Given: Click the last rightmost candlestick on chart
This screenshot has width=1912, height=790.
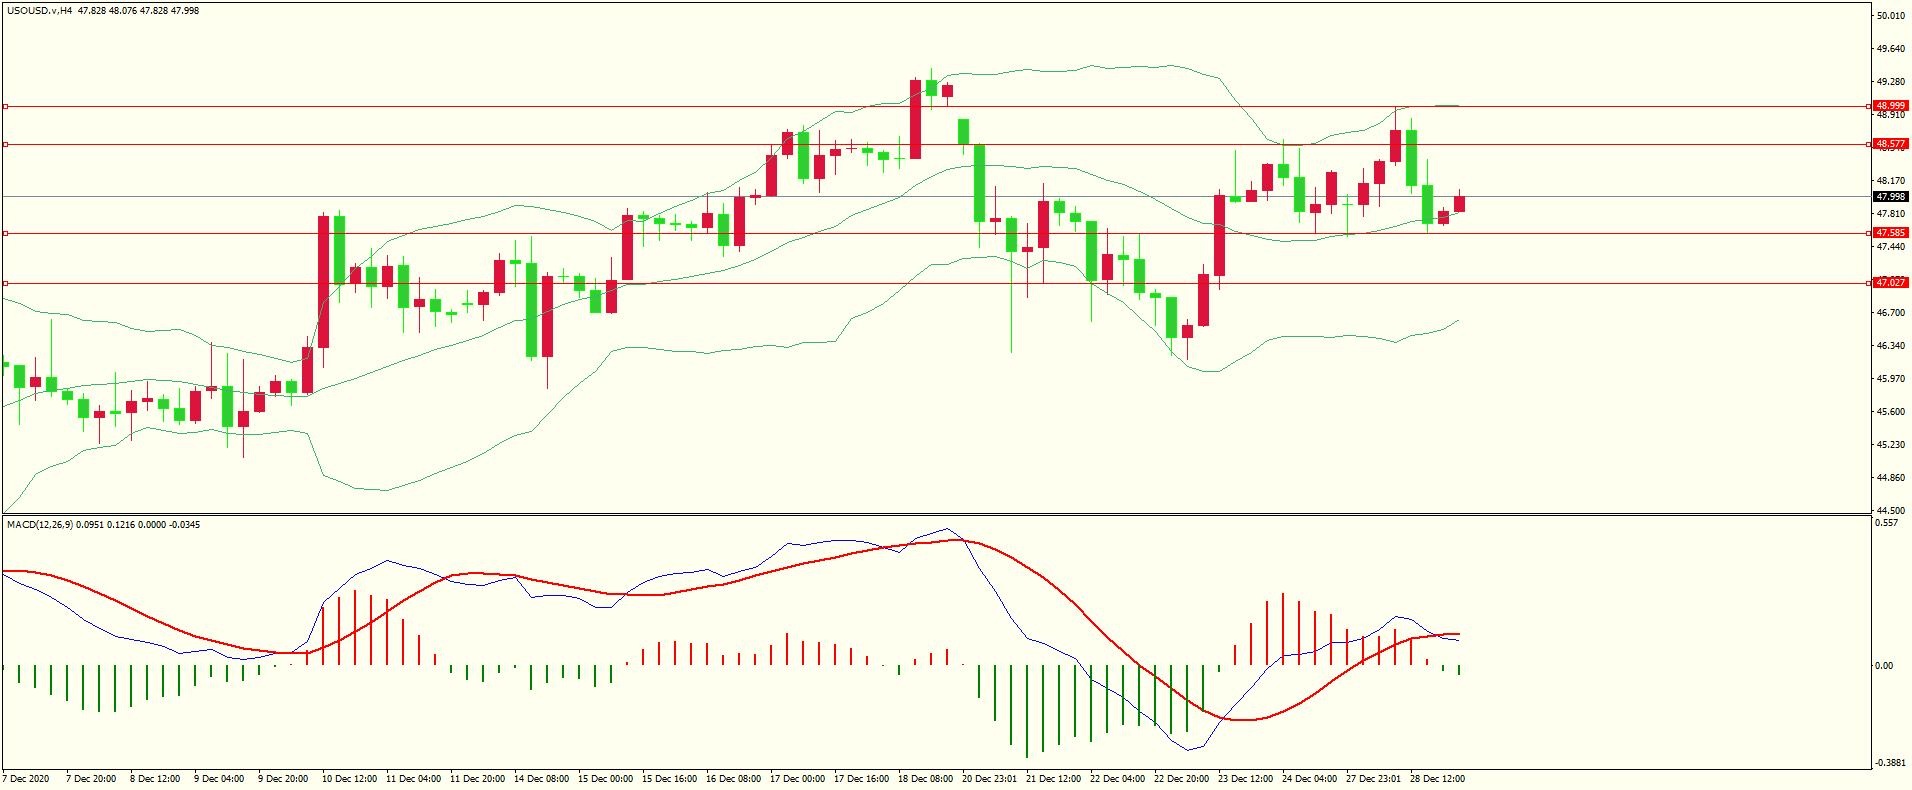Looking at the screenshot, I should (x=1459, y=204).
